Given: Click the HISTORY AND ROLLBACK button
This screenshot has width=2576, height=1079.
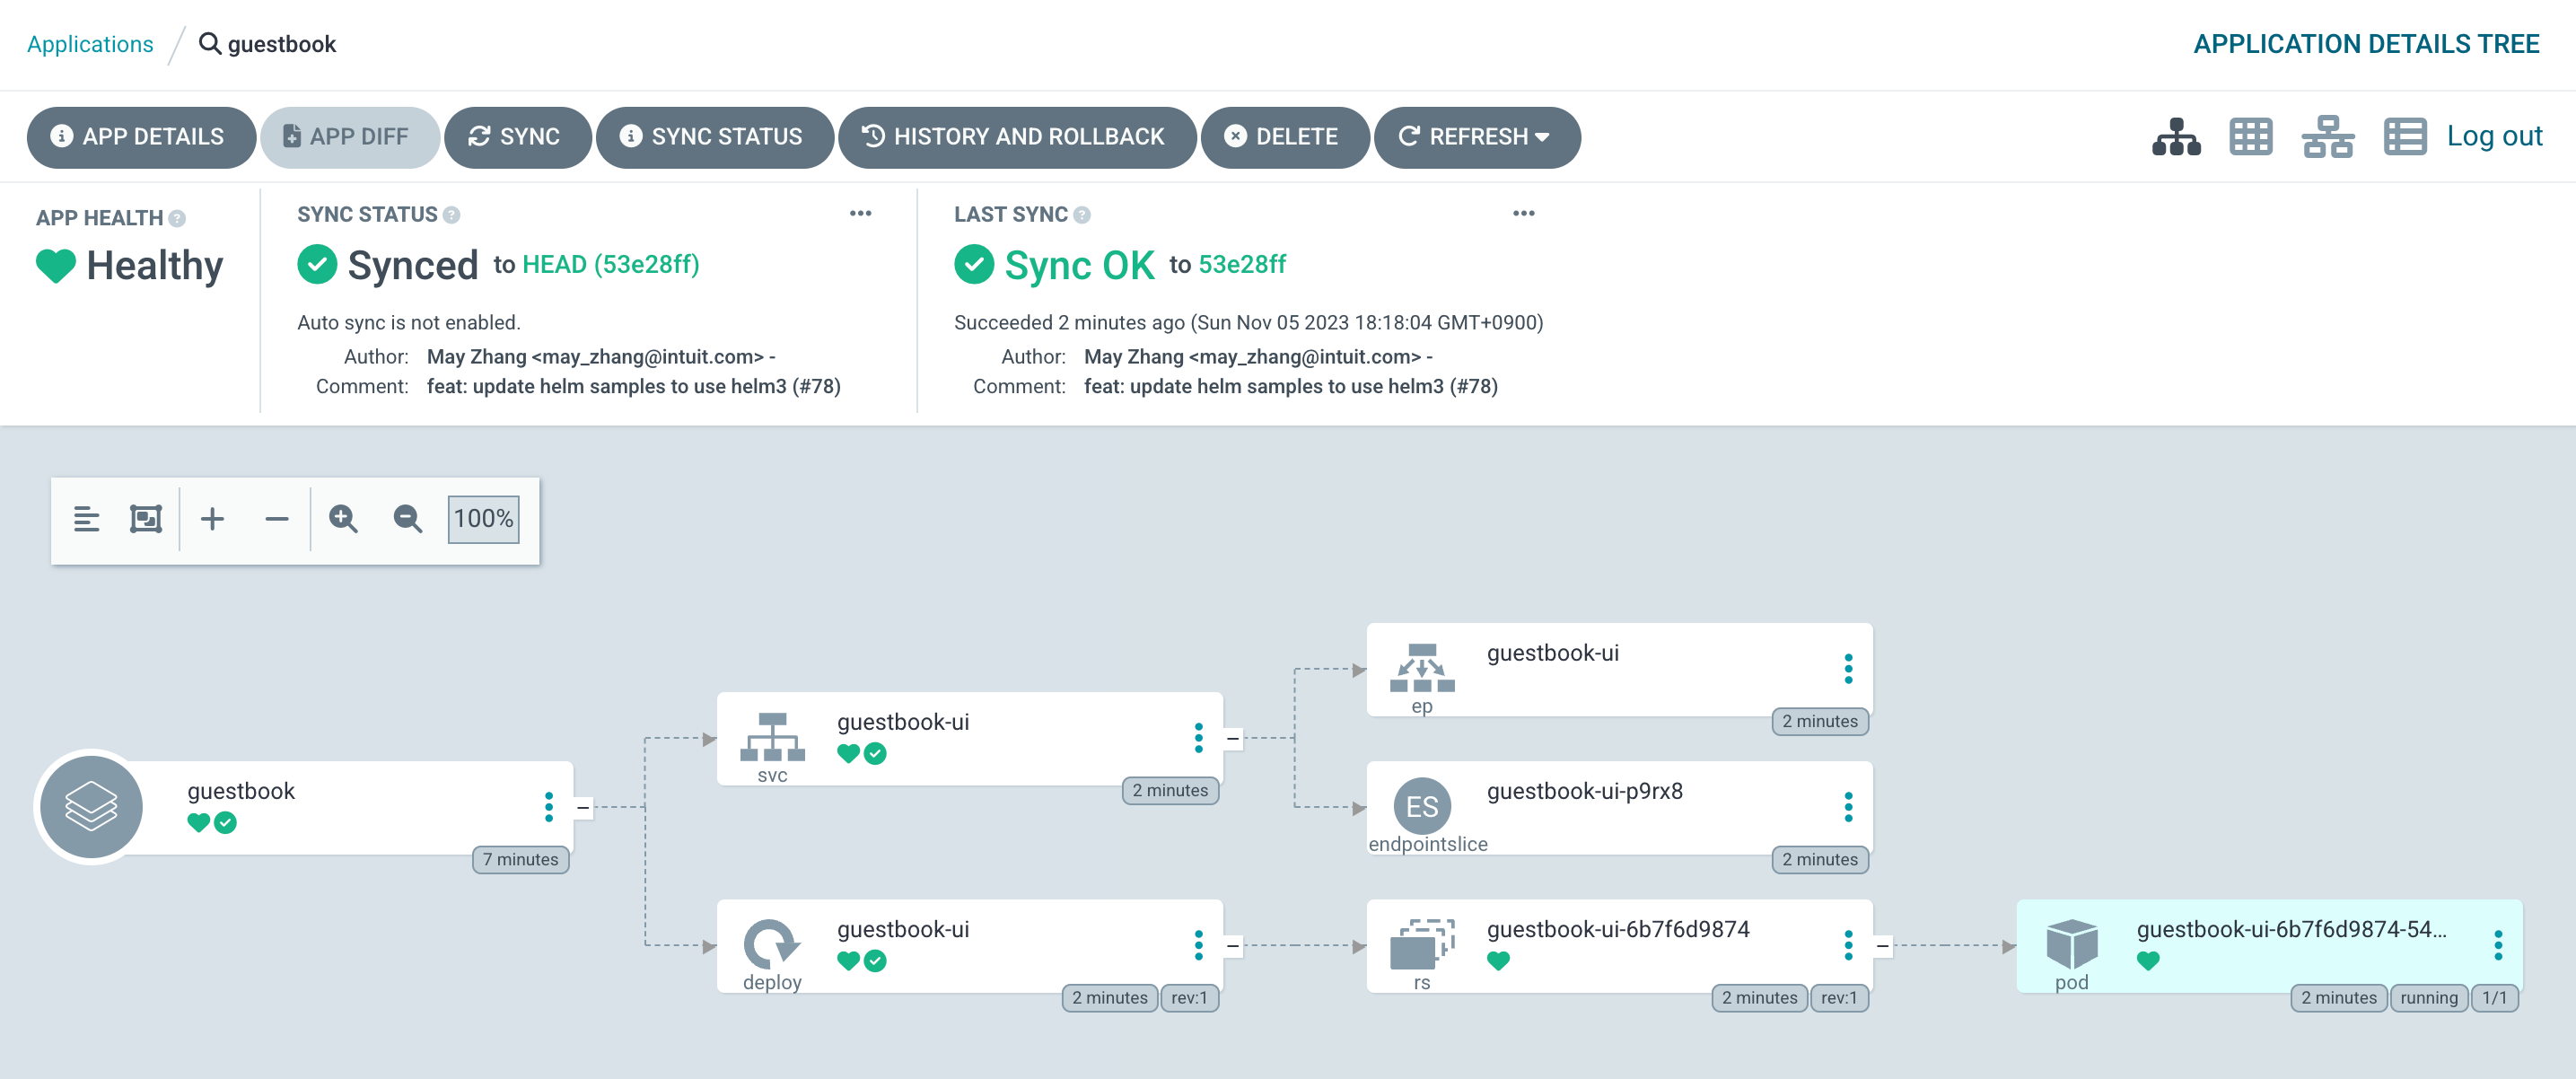Looking at the screenshot, I should click(x=1016, y=137).
